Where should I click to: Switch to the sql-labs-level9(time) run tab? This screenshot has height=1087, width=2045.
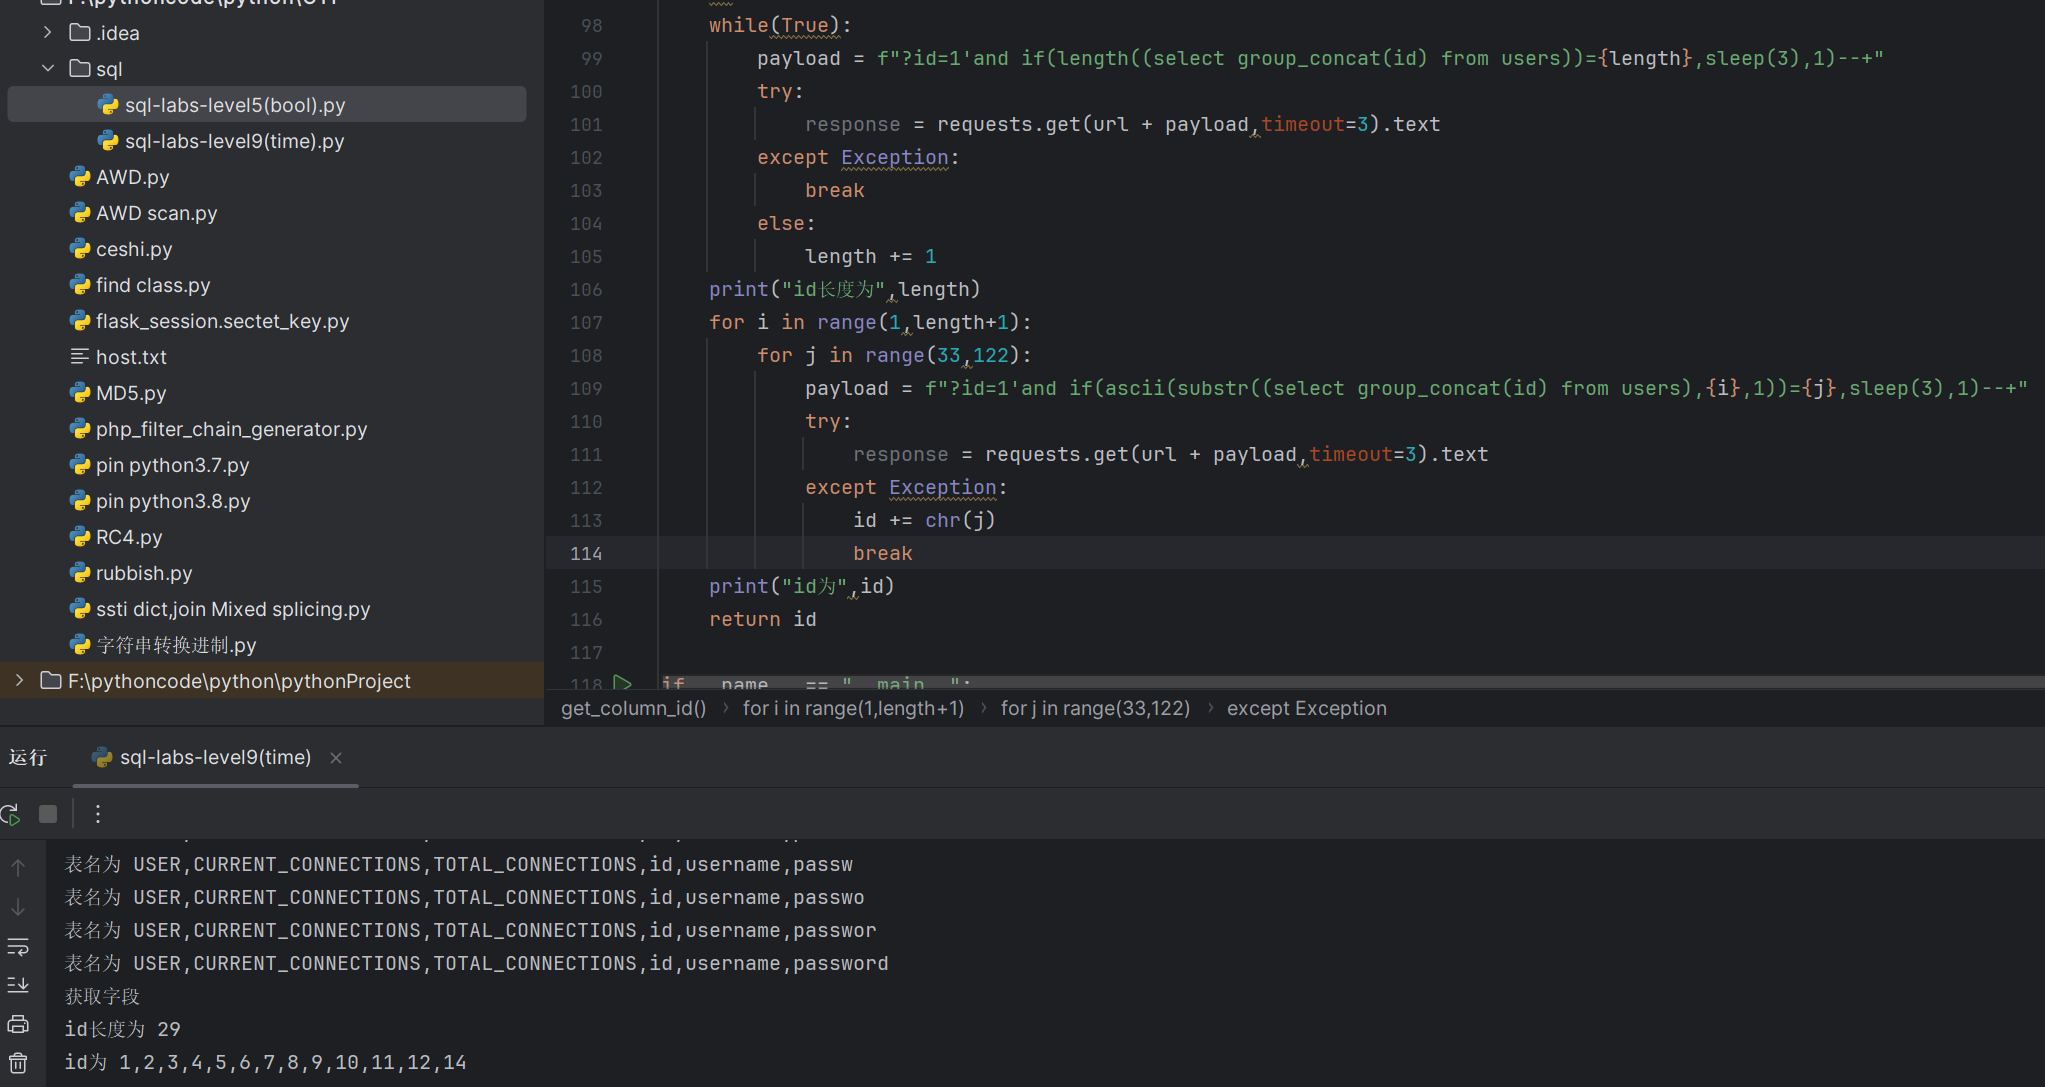tap(214, 757)
